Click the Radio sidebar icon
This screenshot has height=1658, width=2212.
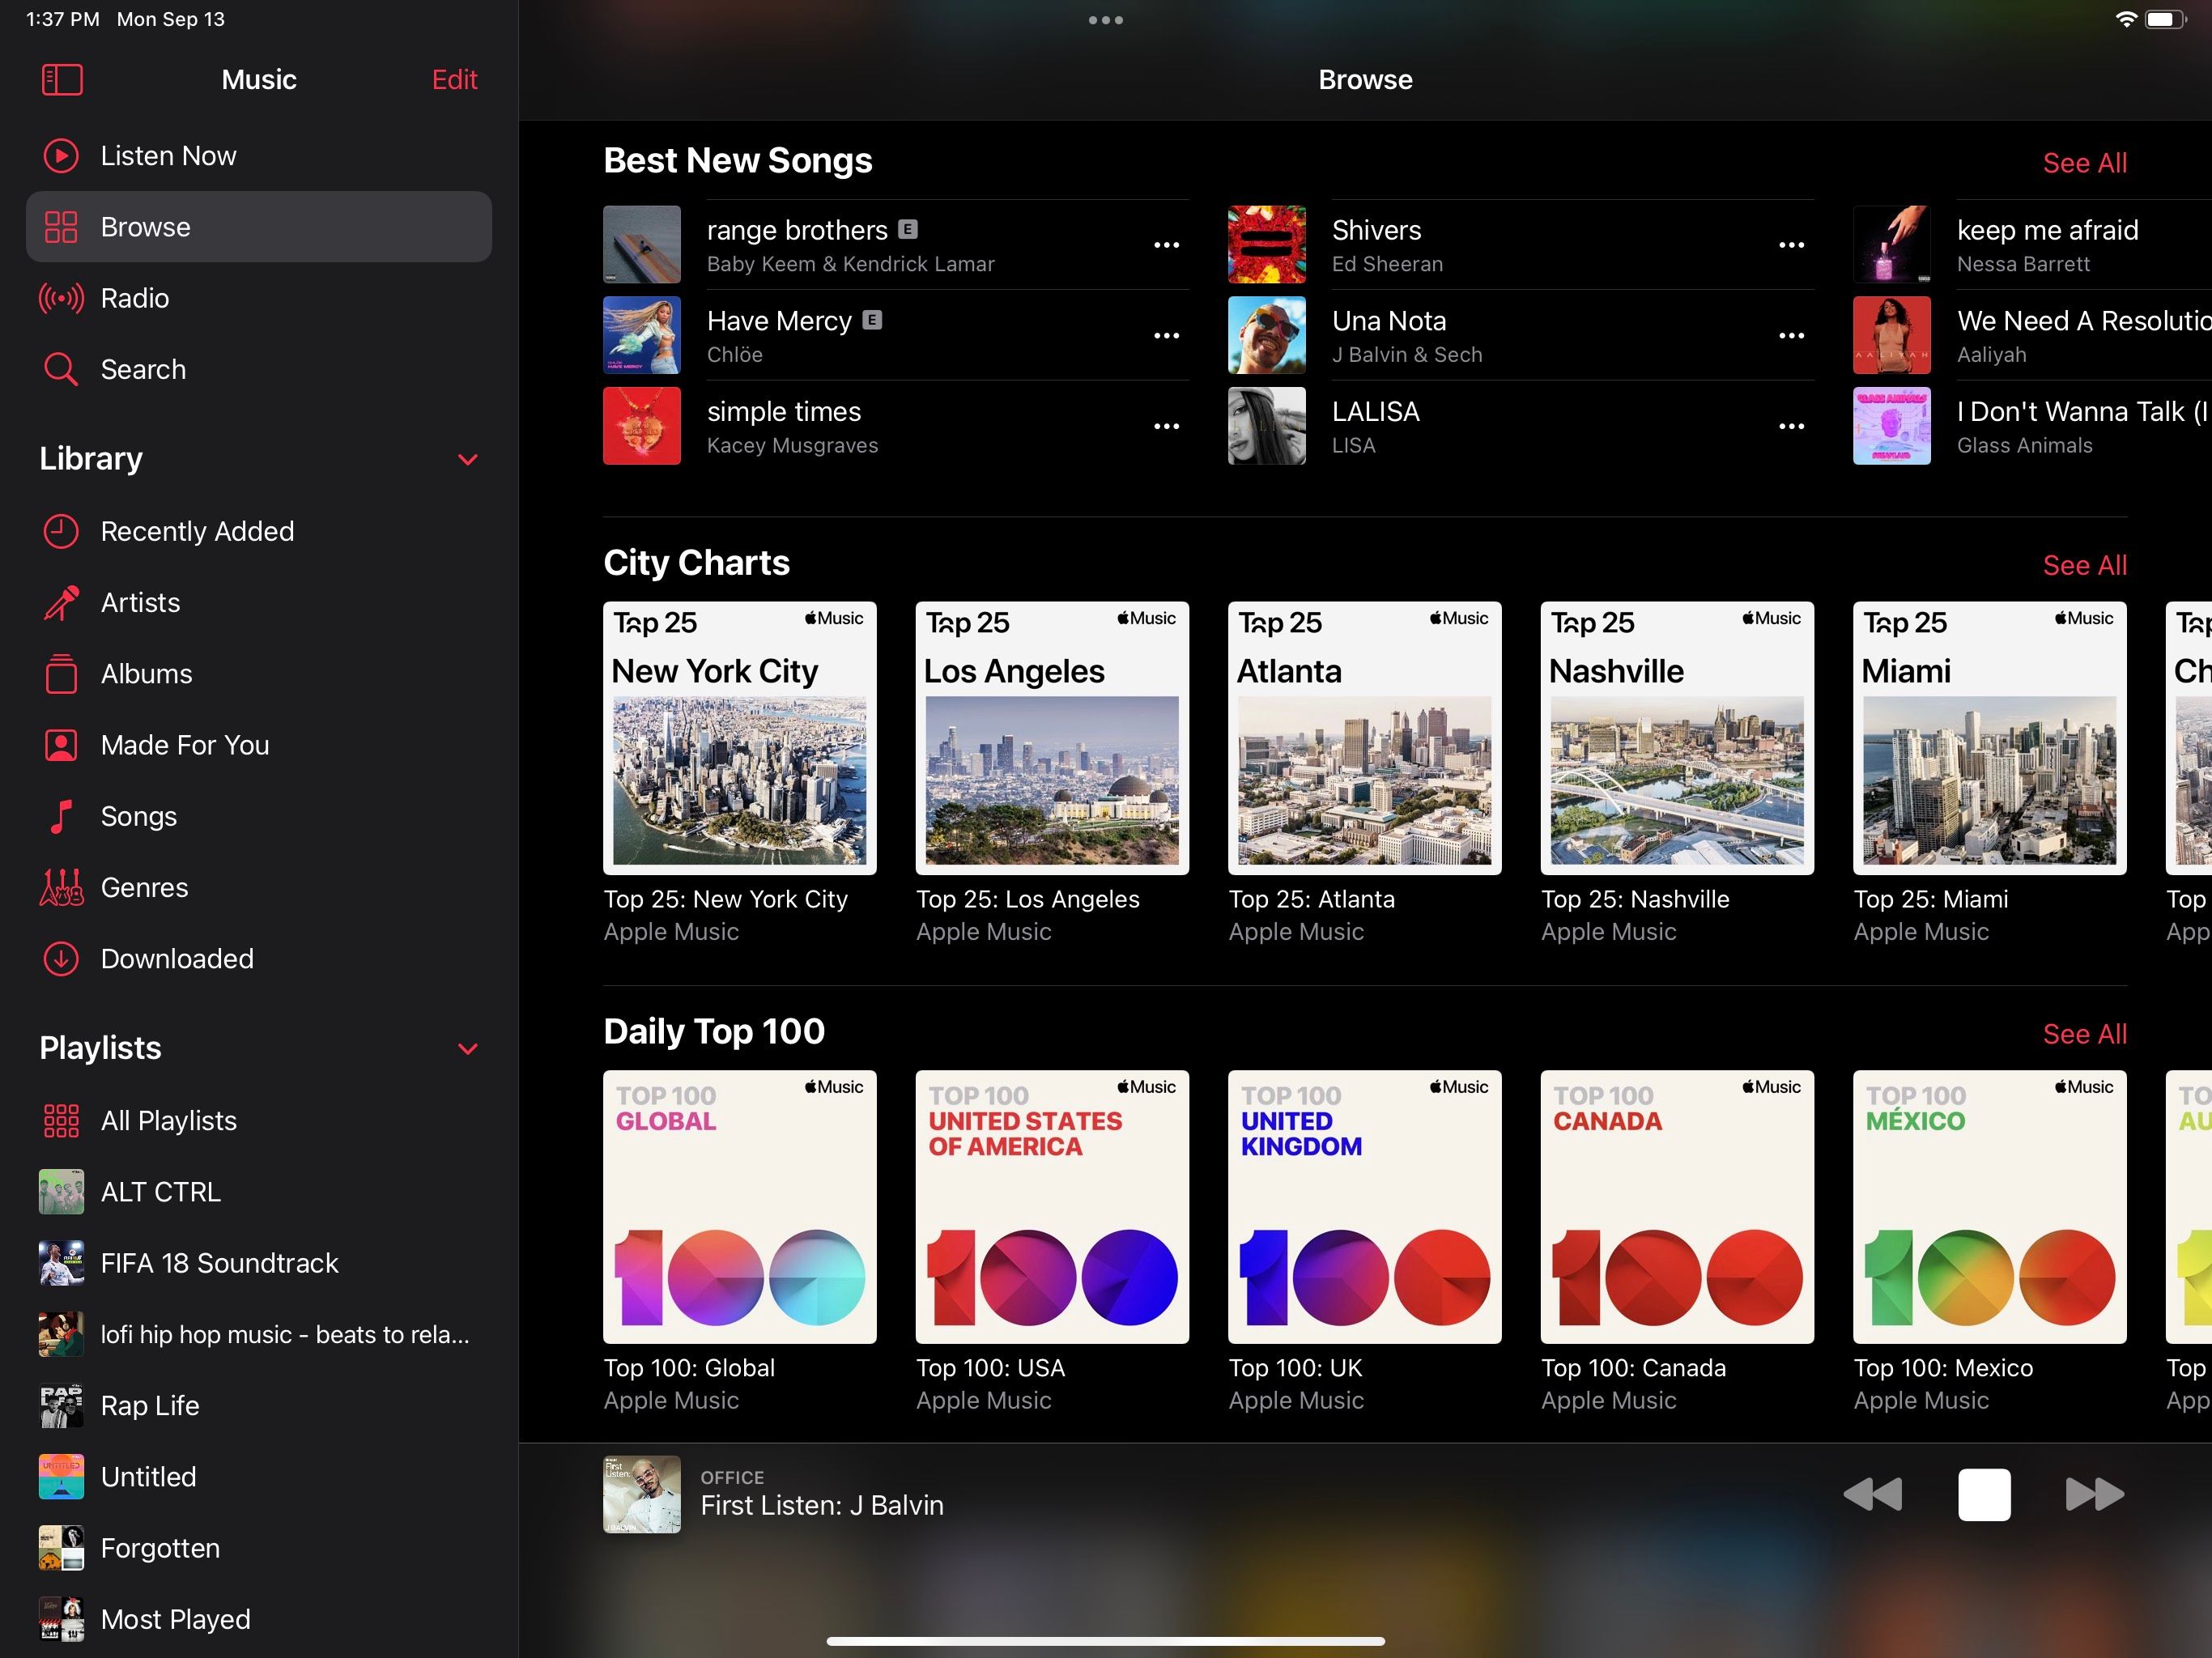coord(61,296)
